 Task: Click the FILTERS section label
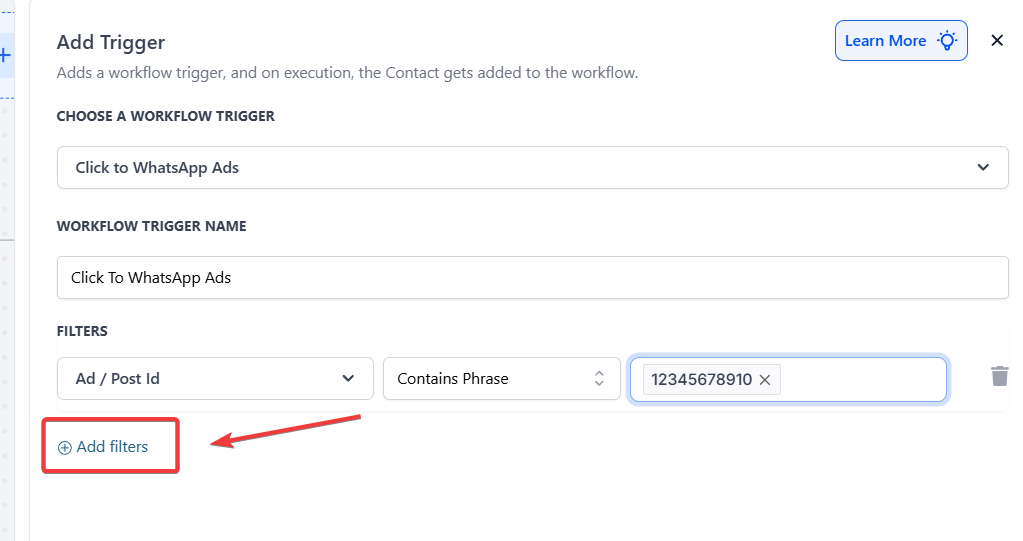(82, 331)
